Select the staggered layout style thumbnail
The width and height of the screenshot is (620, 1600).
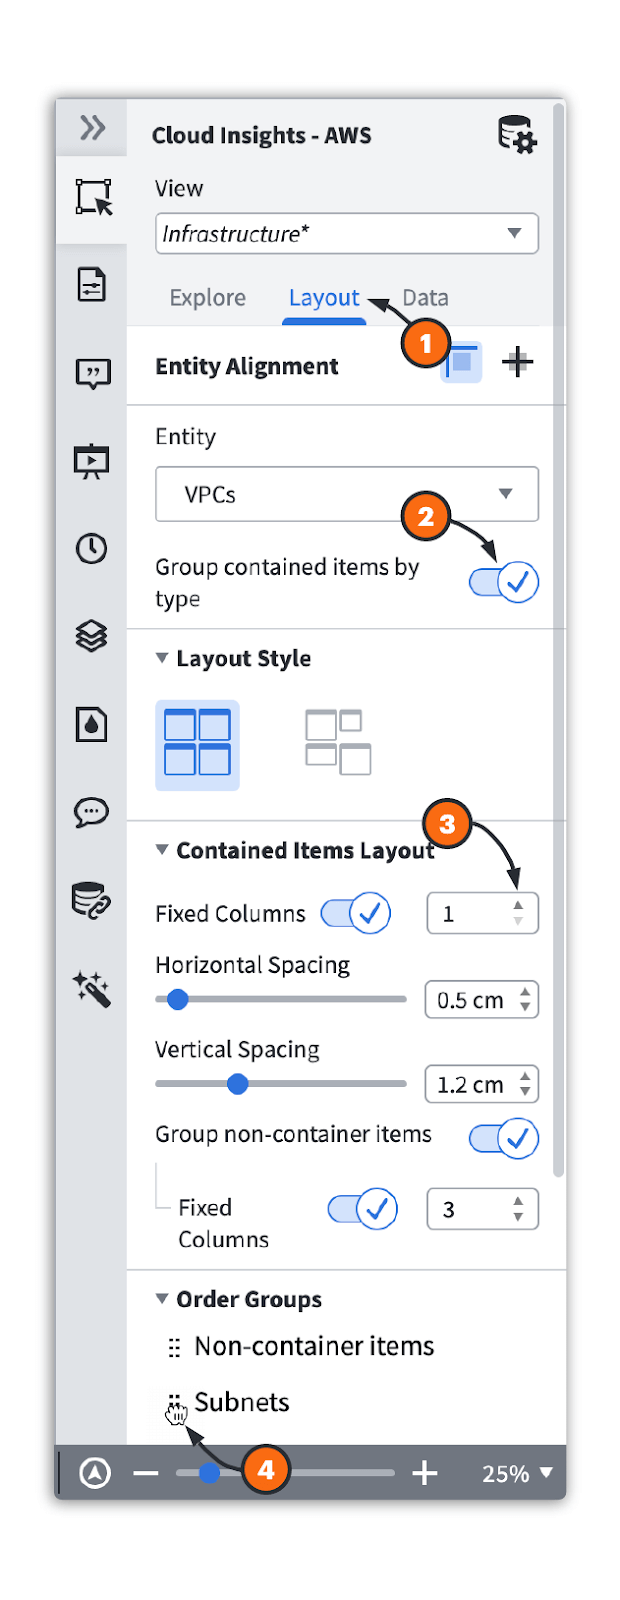(x=338, y=743)
